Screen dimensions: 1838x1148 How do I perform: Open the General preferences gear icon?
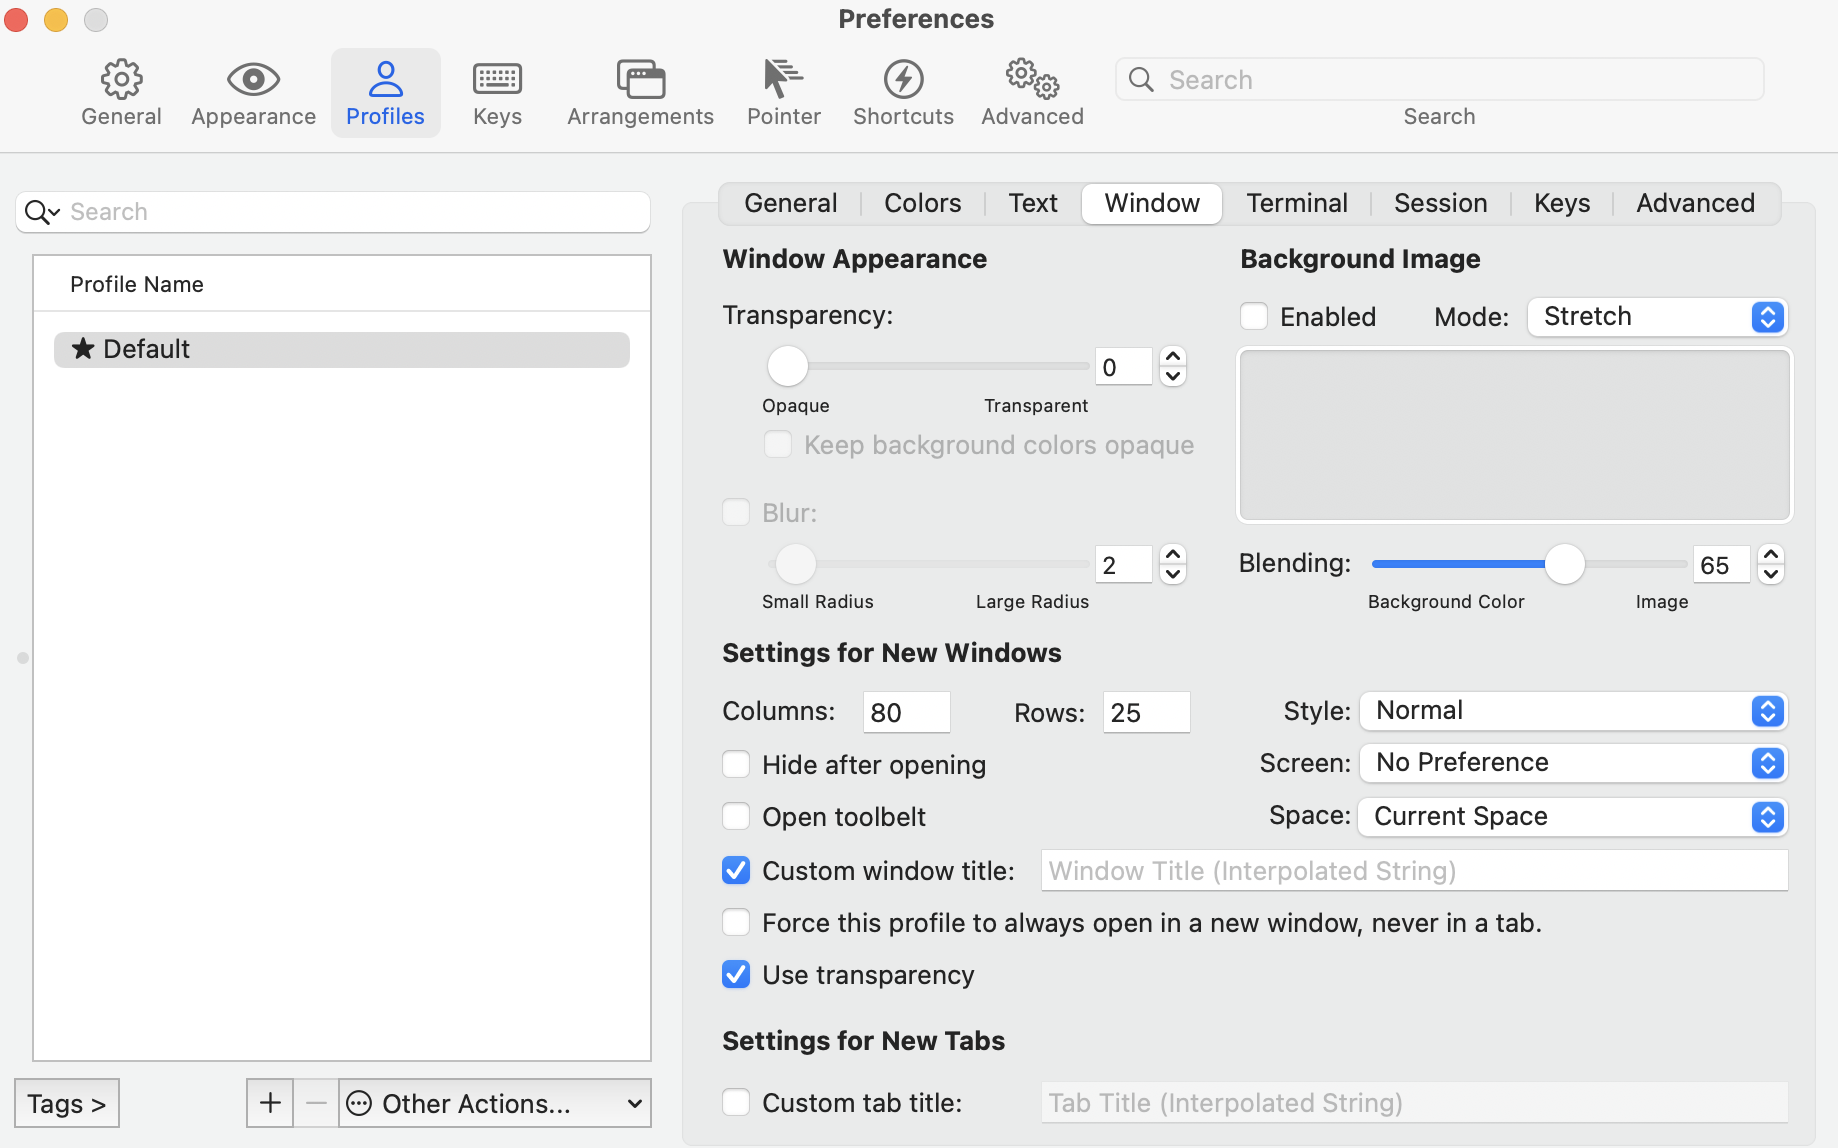click(121, 80)
